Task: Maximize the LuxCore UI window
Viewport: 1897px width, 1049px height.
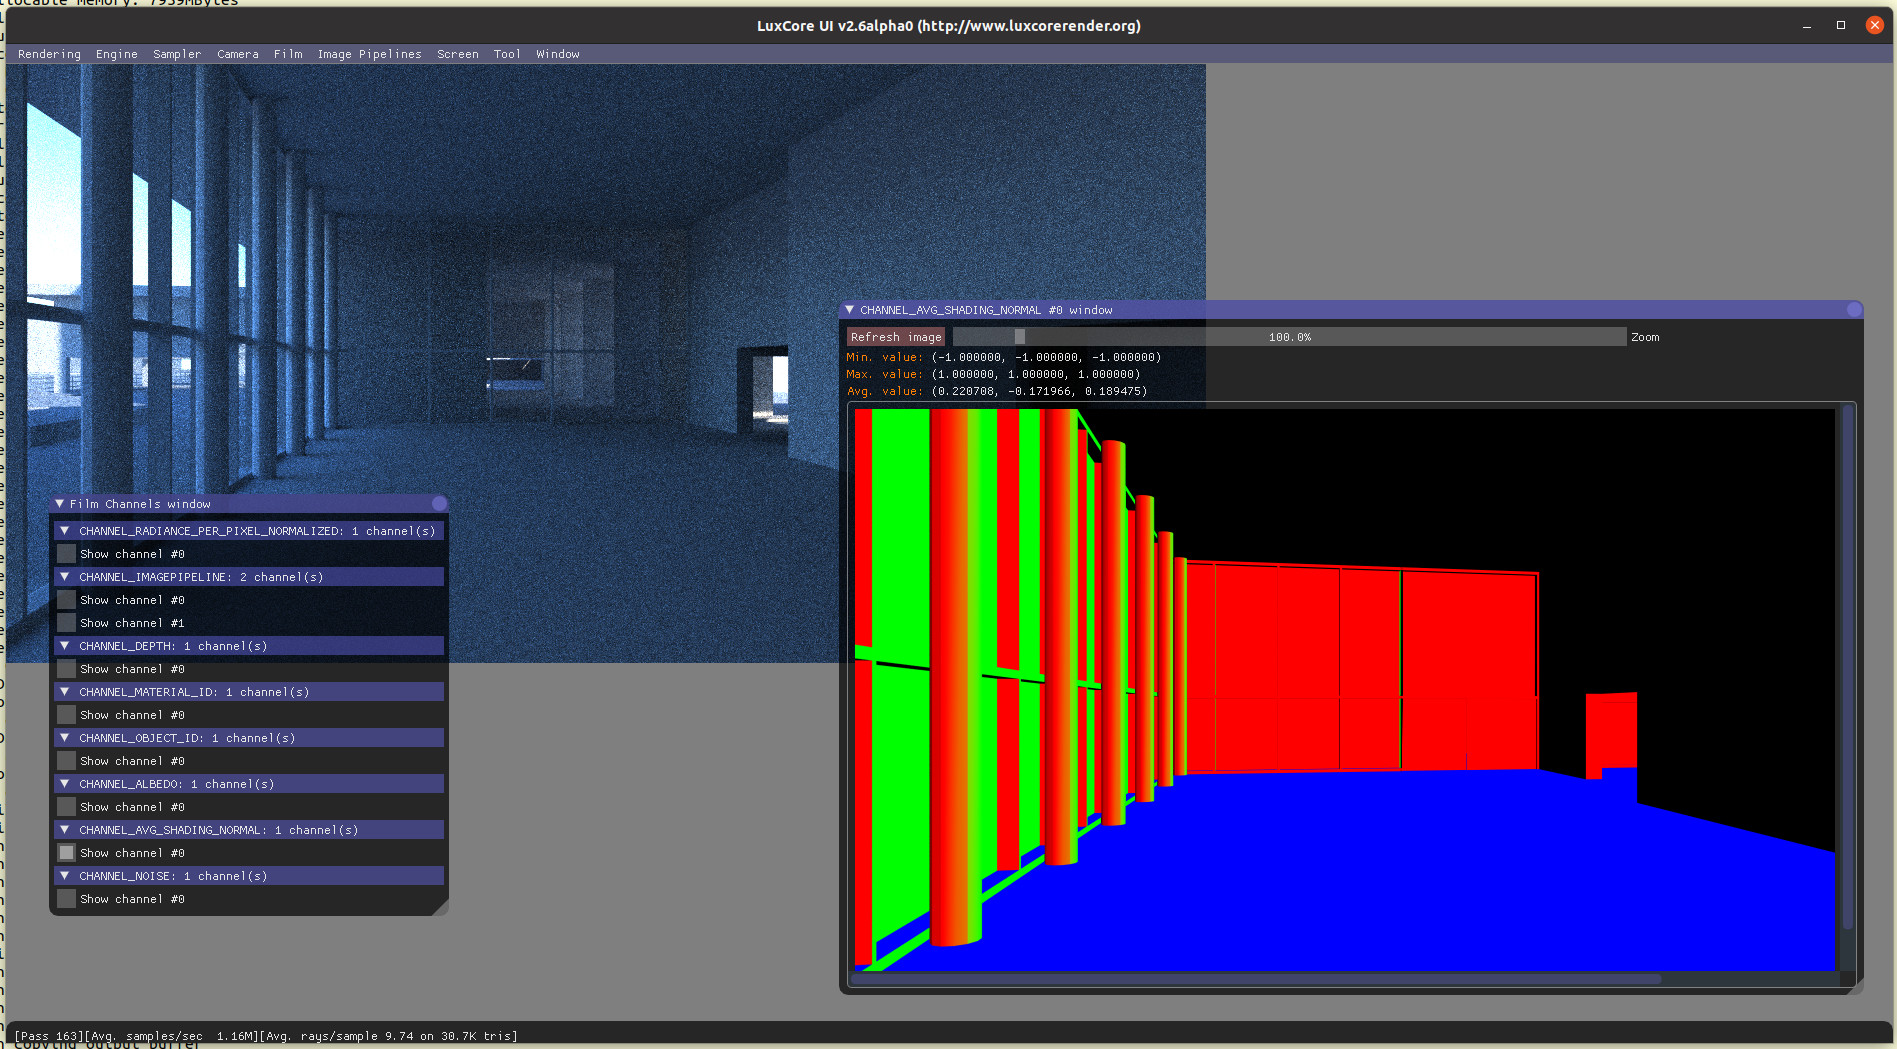Action: click(x=1841, y=25)
